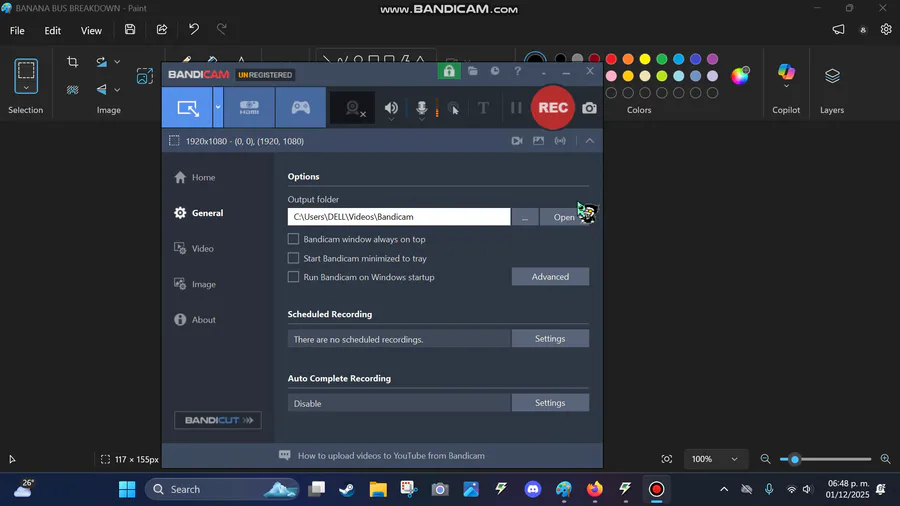Click the text overlay T icon
Viewport: 900px width, 506px height.
[483, 108]
